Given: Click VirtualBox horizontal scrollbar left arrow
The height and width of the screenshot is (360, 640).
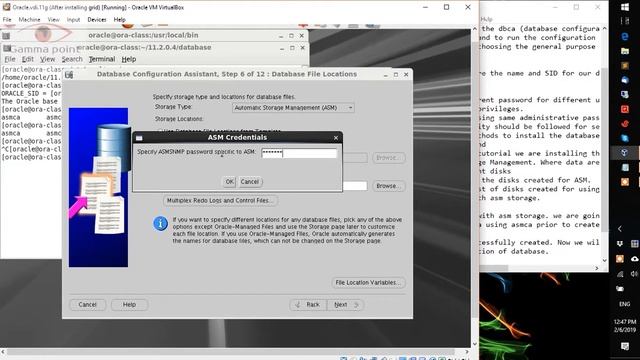Looking at the screenshot, I should coord(3,351).
